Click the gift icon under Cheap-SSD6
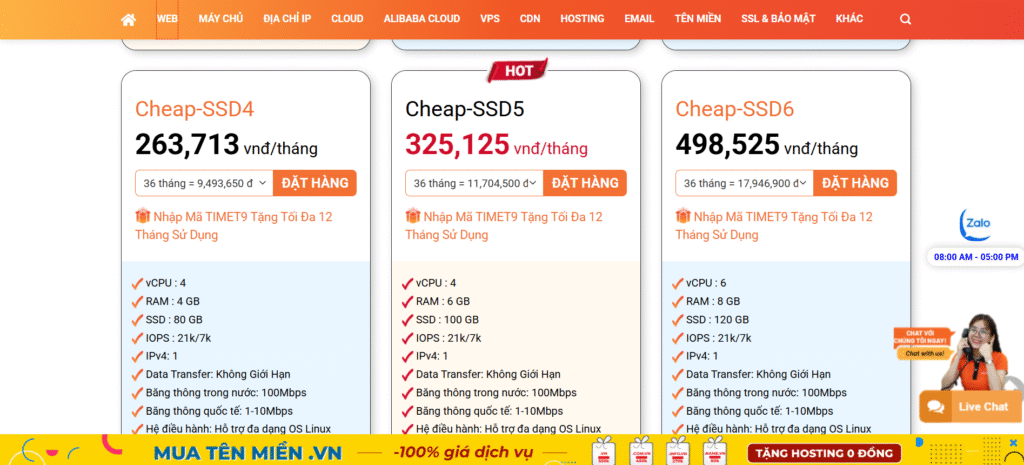 click(x=682, y=216)
